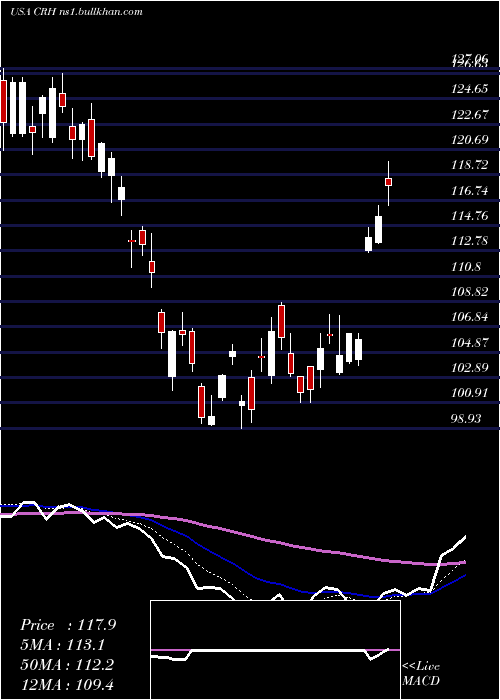This screenshot has height=700, width=500.
Task: Click the price label 118.72
Action: pos(470,165)
